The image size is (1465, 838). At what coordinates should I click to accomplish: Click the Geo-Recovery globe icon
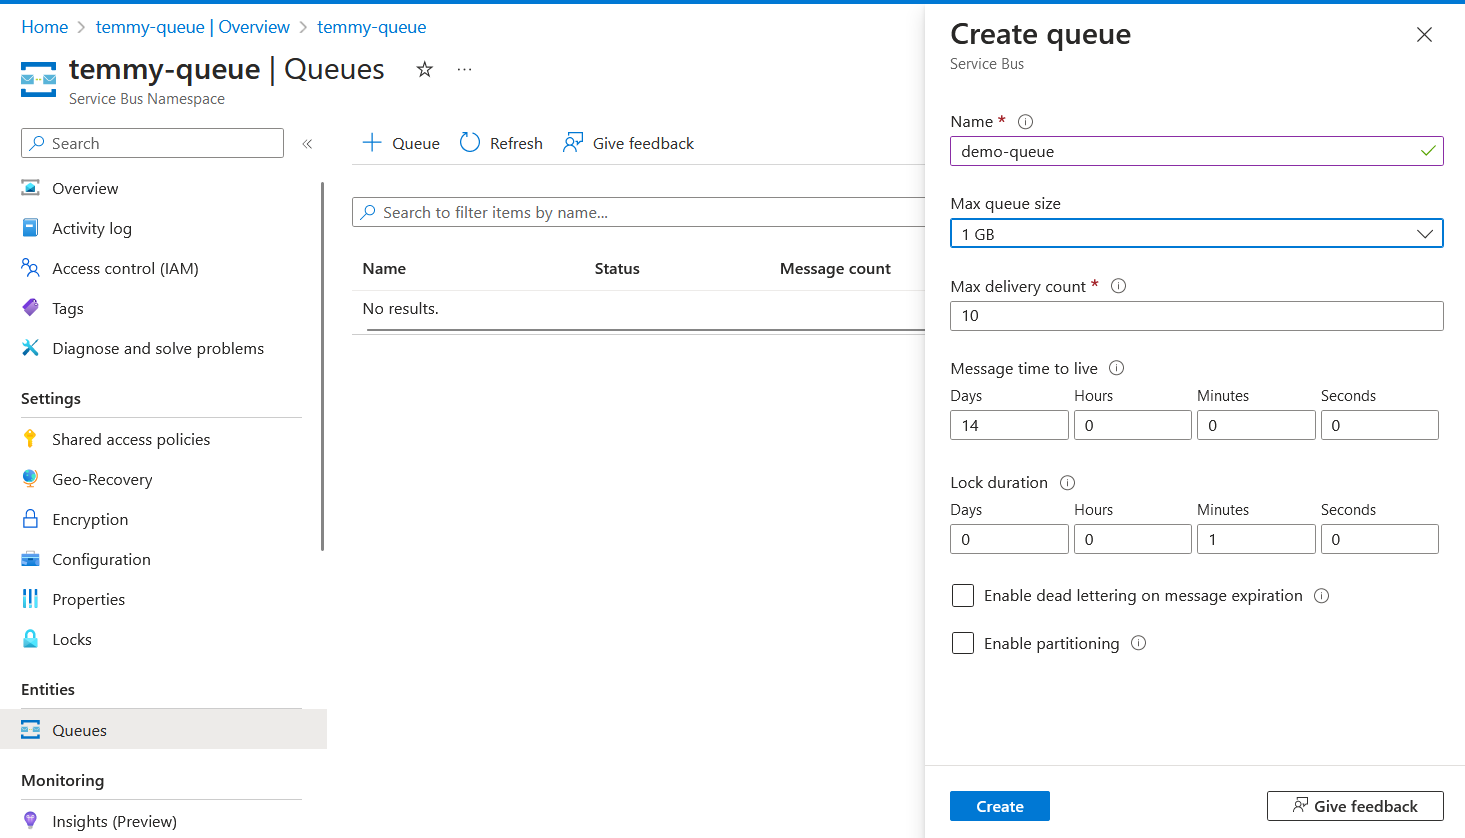click(x=31, y=479)
